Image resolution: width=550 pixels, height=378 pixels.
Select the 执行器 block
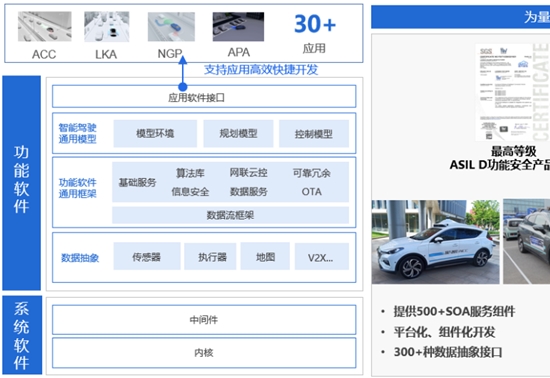(210, 257)
